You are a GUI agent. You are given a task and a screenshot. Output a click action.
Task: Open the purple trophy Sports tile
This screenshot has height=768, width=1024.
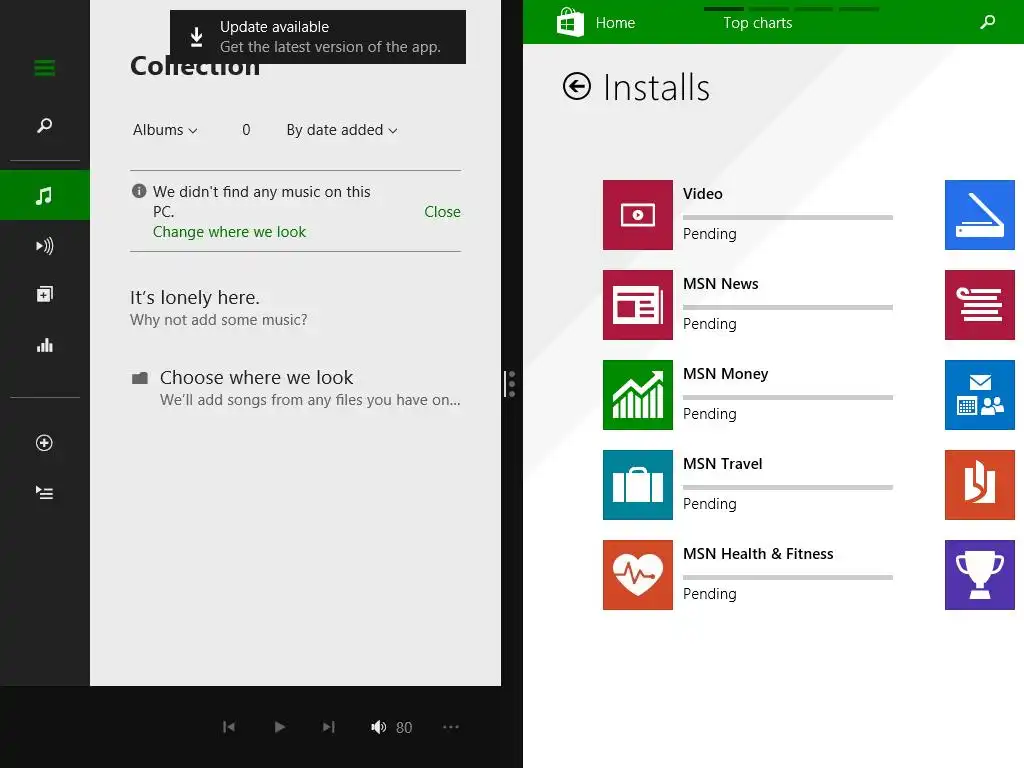[980, 575]
